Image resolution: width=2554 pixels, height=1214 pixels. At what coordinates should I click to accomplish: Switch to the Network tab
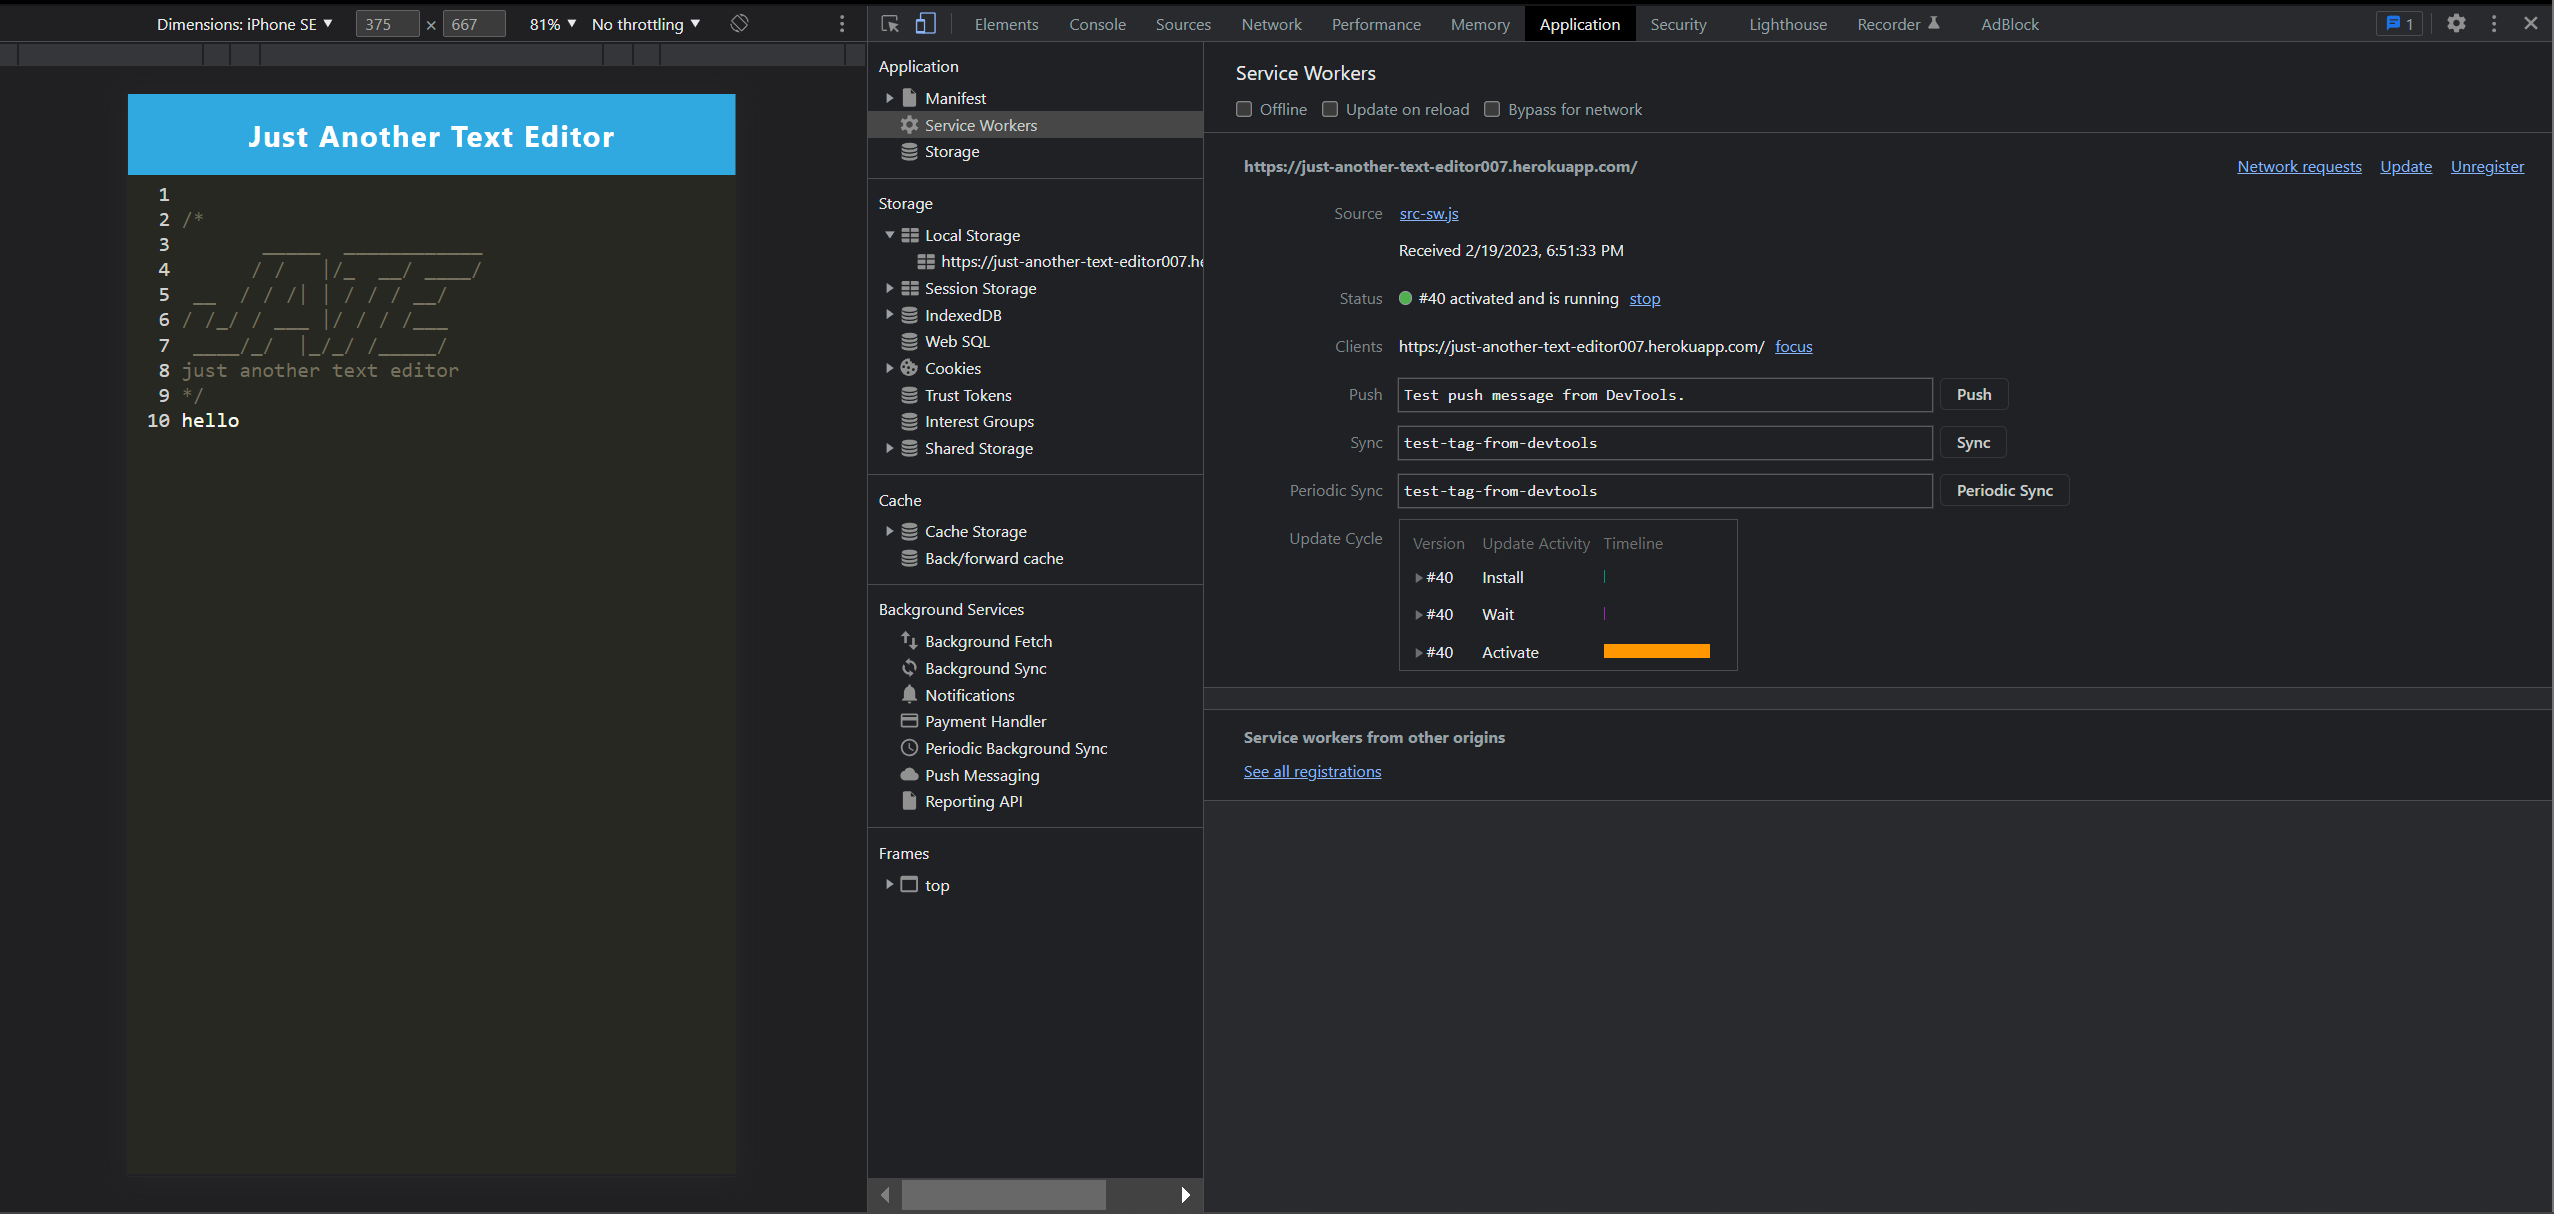(1271, 24)
